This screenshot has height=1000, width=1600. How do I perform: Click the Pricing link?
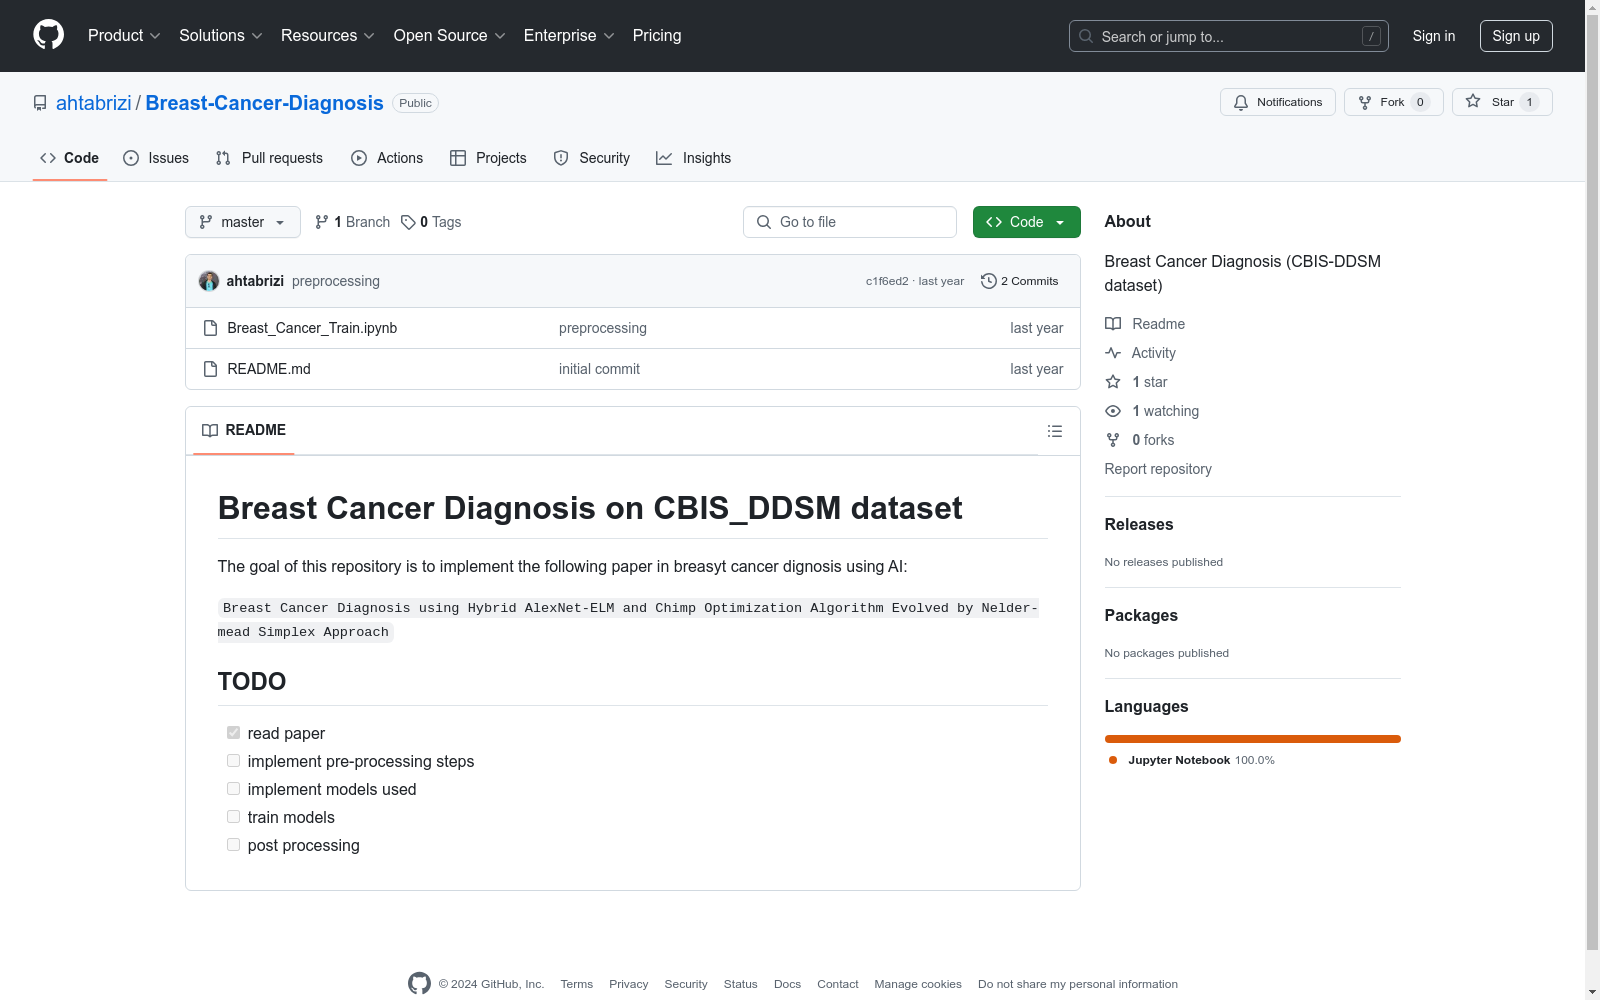coord(657,36)
